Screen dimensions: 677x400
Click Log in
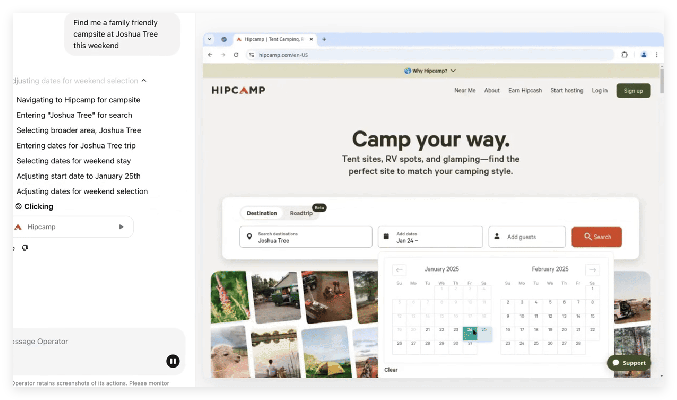[x=600, y=91]
